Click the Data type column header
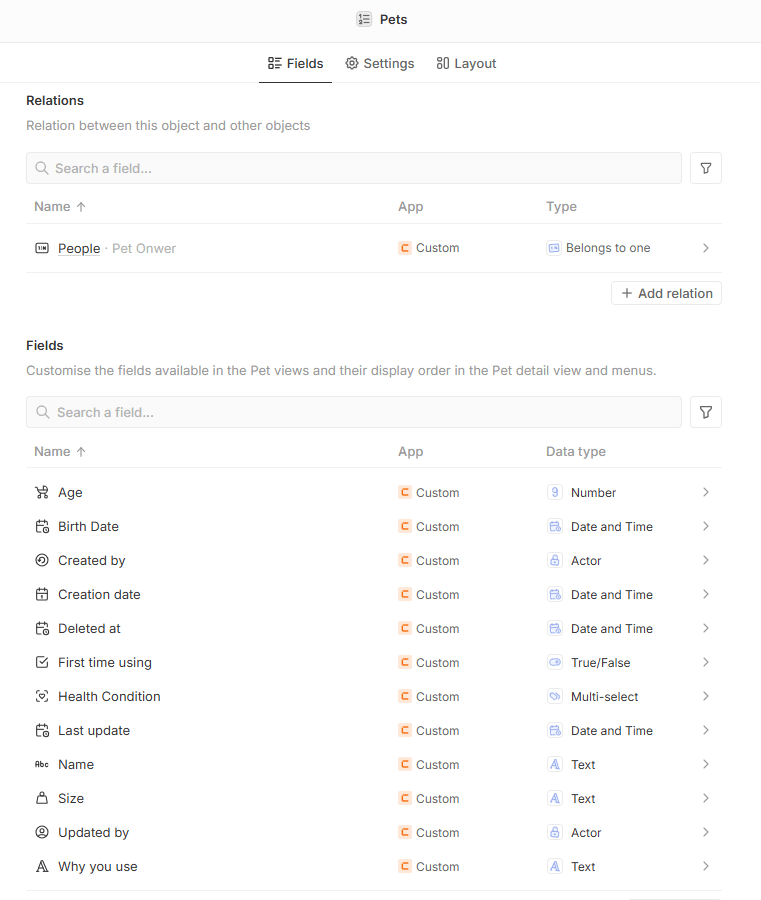 point(576,452)
